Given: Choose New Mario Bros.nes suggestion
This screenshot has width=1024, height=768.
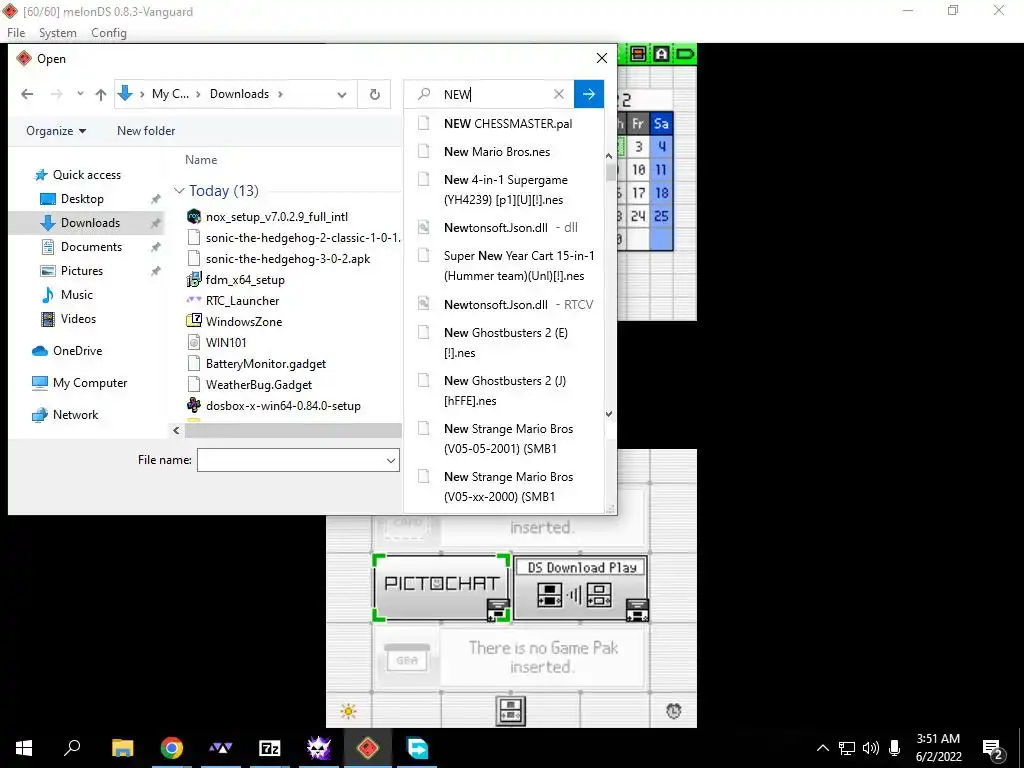Looking at the screenshot, I should 504,152.
